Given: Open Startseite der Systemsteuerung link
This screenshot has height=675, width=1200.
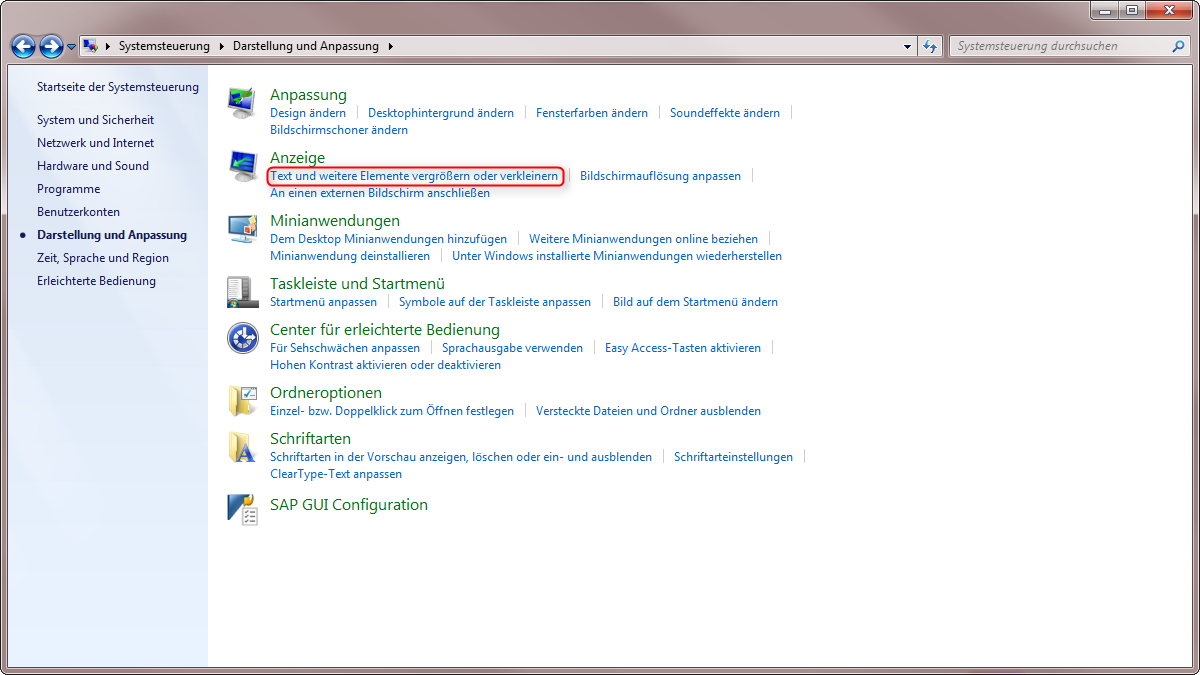Looking at the screenshot, I should click(117, 87).
